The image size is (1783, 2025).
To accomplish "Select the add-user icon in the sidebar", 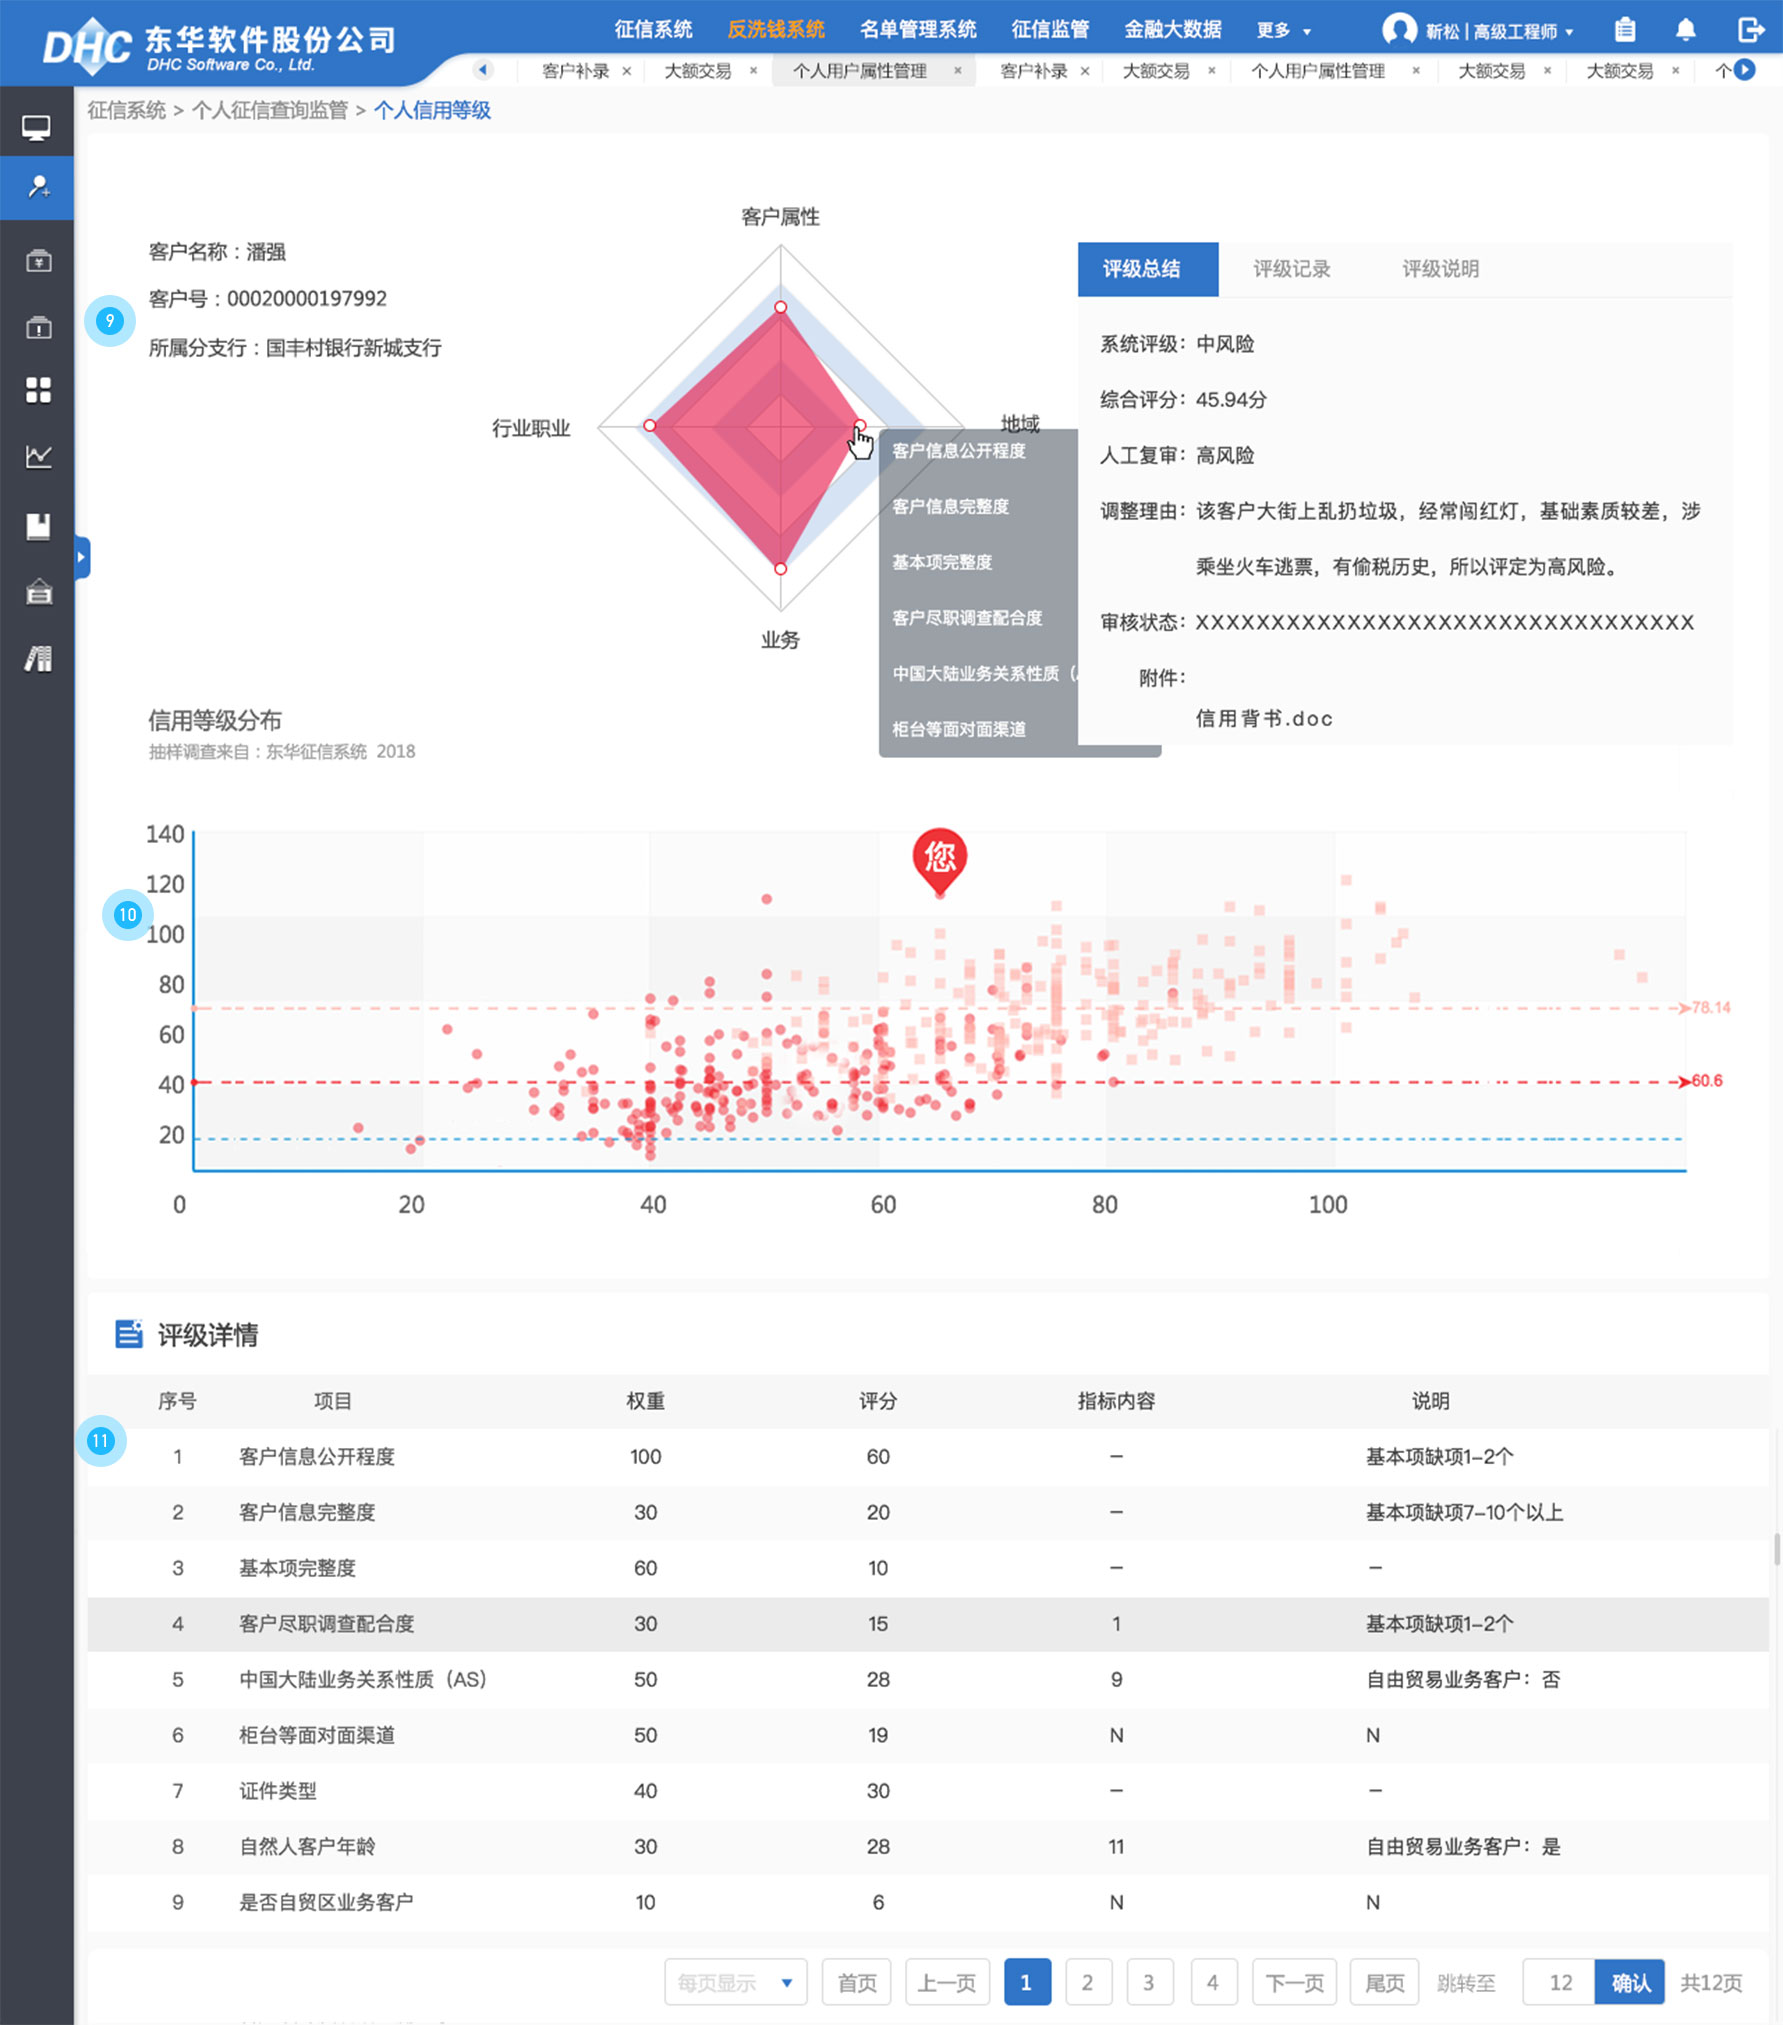I will point(38,187).
